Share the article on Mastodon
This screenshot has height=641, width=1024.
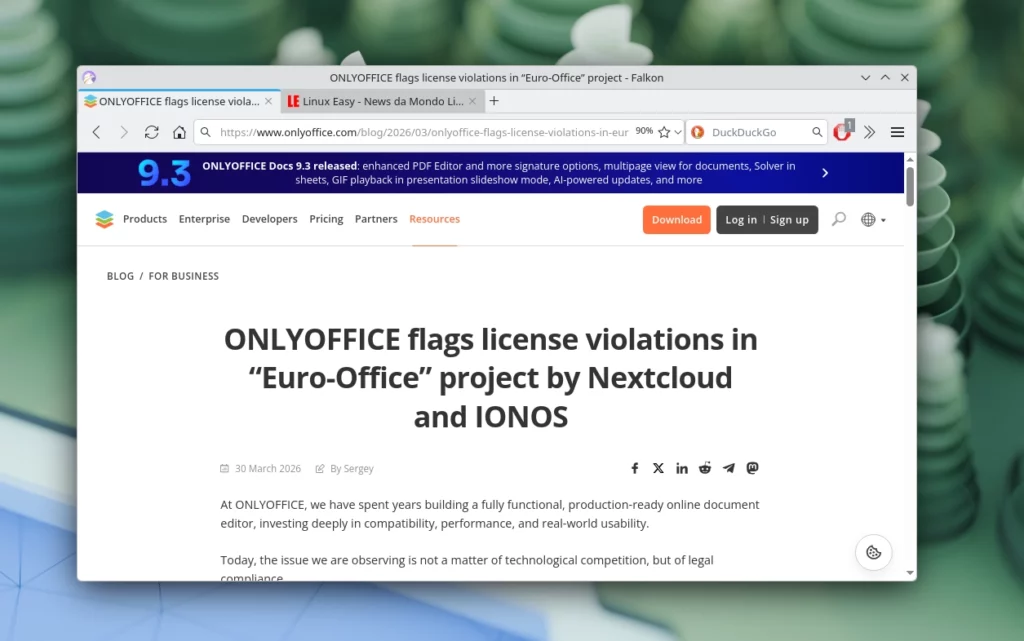[752, 468]
